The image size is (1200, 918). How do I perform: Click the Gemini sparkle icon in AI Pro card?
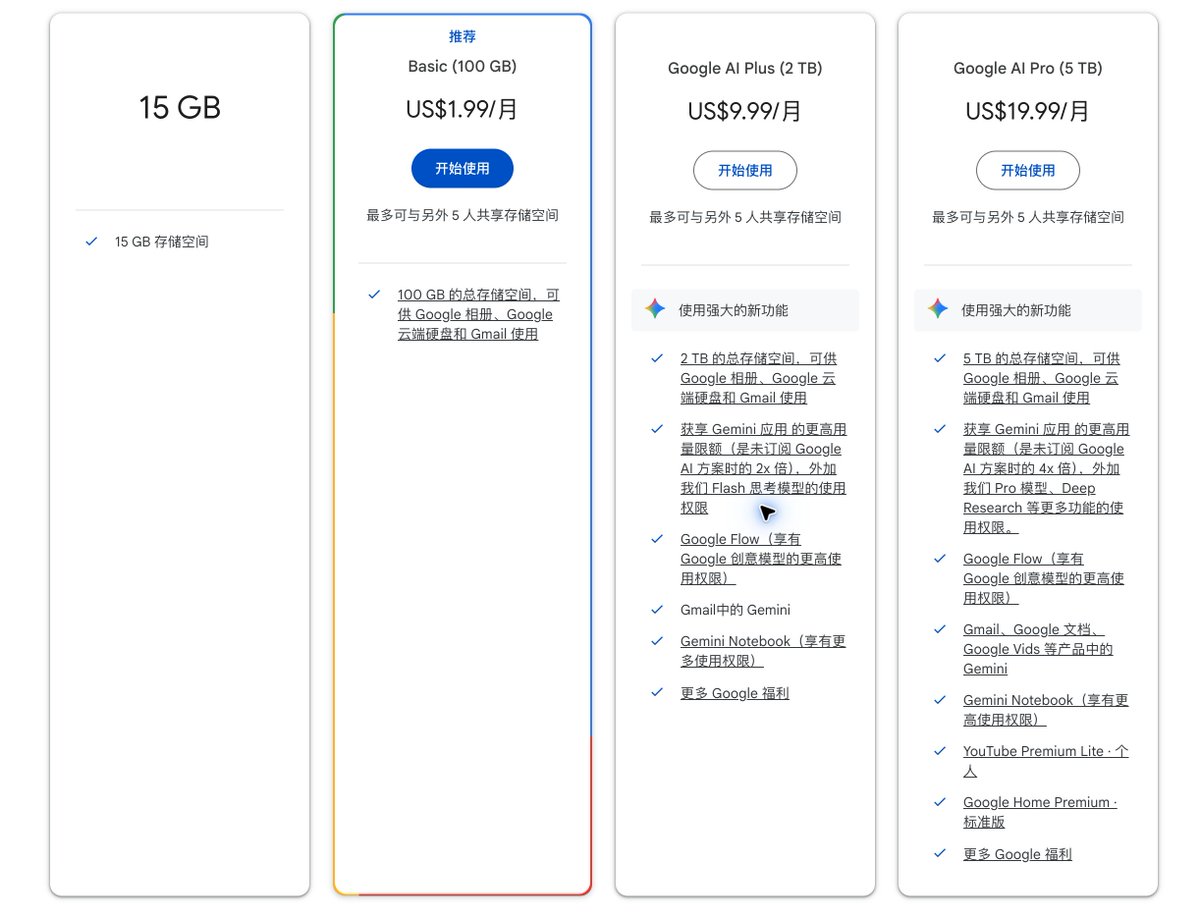937,309
